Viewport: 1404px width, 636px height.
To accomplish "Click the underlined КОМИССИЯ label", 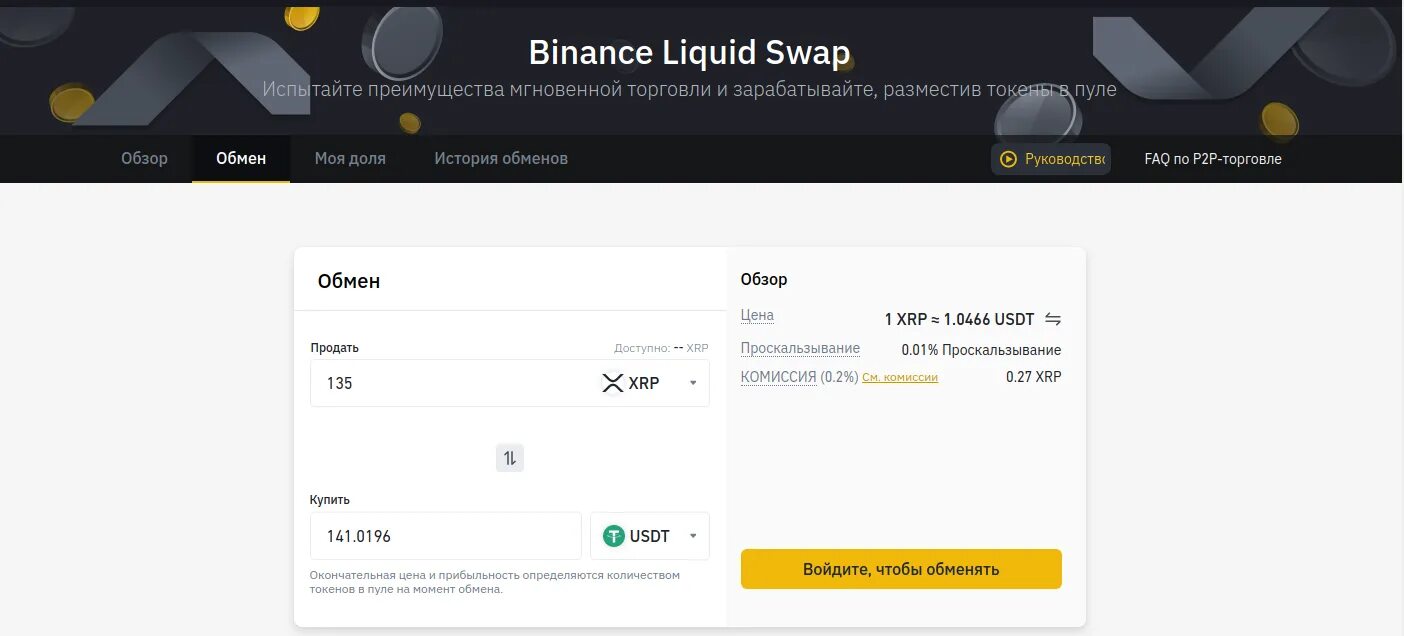I will coord(778,377).
